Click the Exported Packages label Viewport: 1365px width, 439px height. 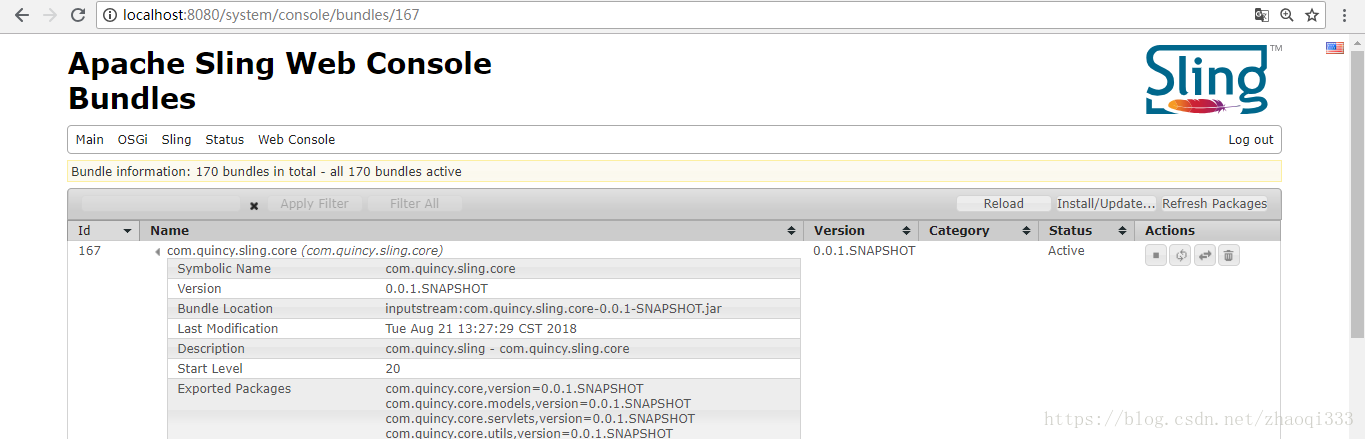pos(234,389)
